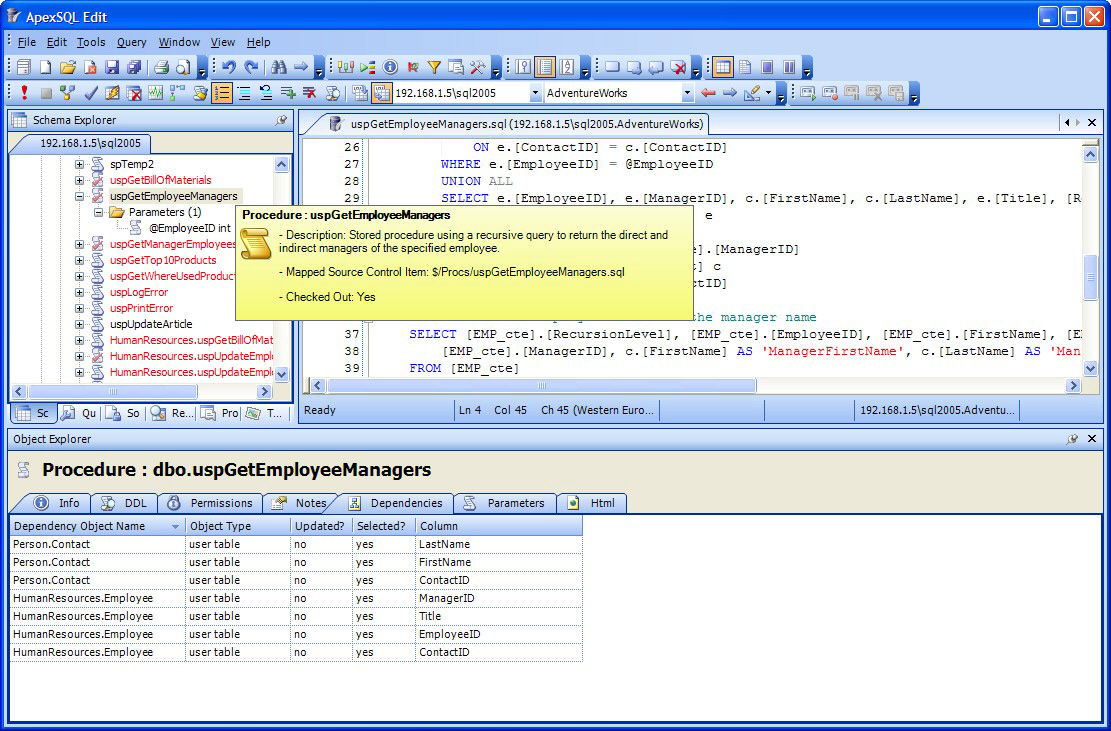Open the server 192.168.1.5\sql2005 dropdown

click(536, 93)
